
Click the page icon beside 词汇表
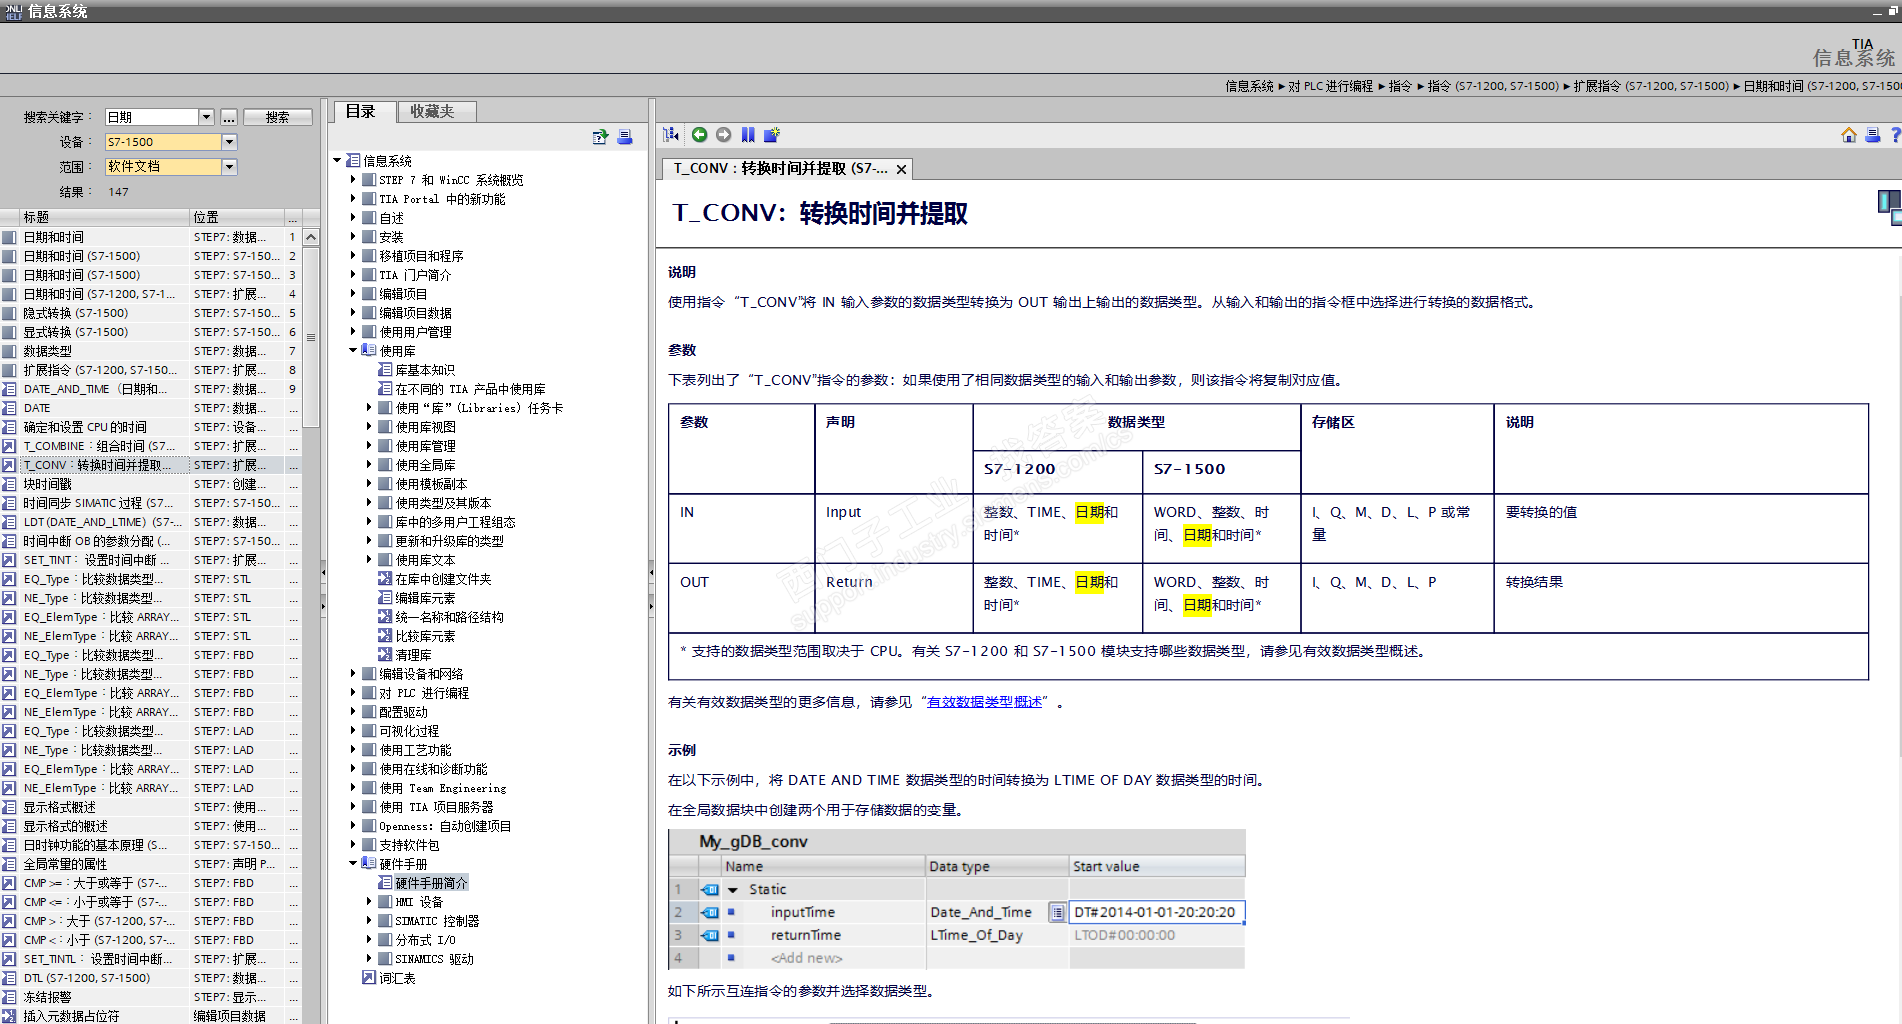369,978
